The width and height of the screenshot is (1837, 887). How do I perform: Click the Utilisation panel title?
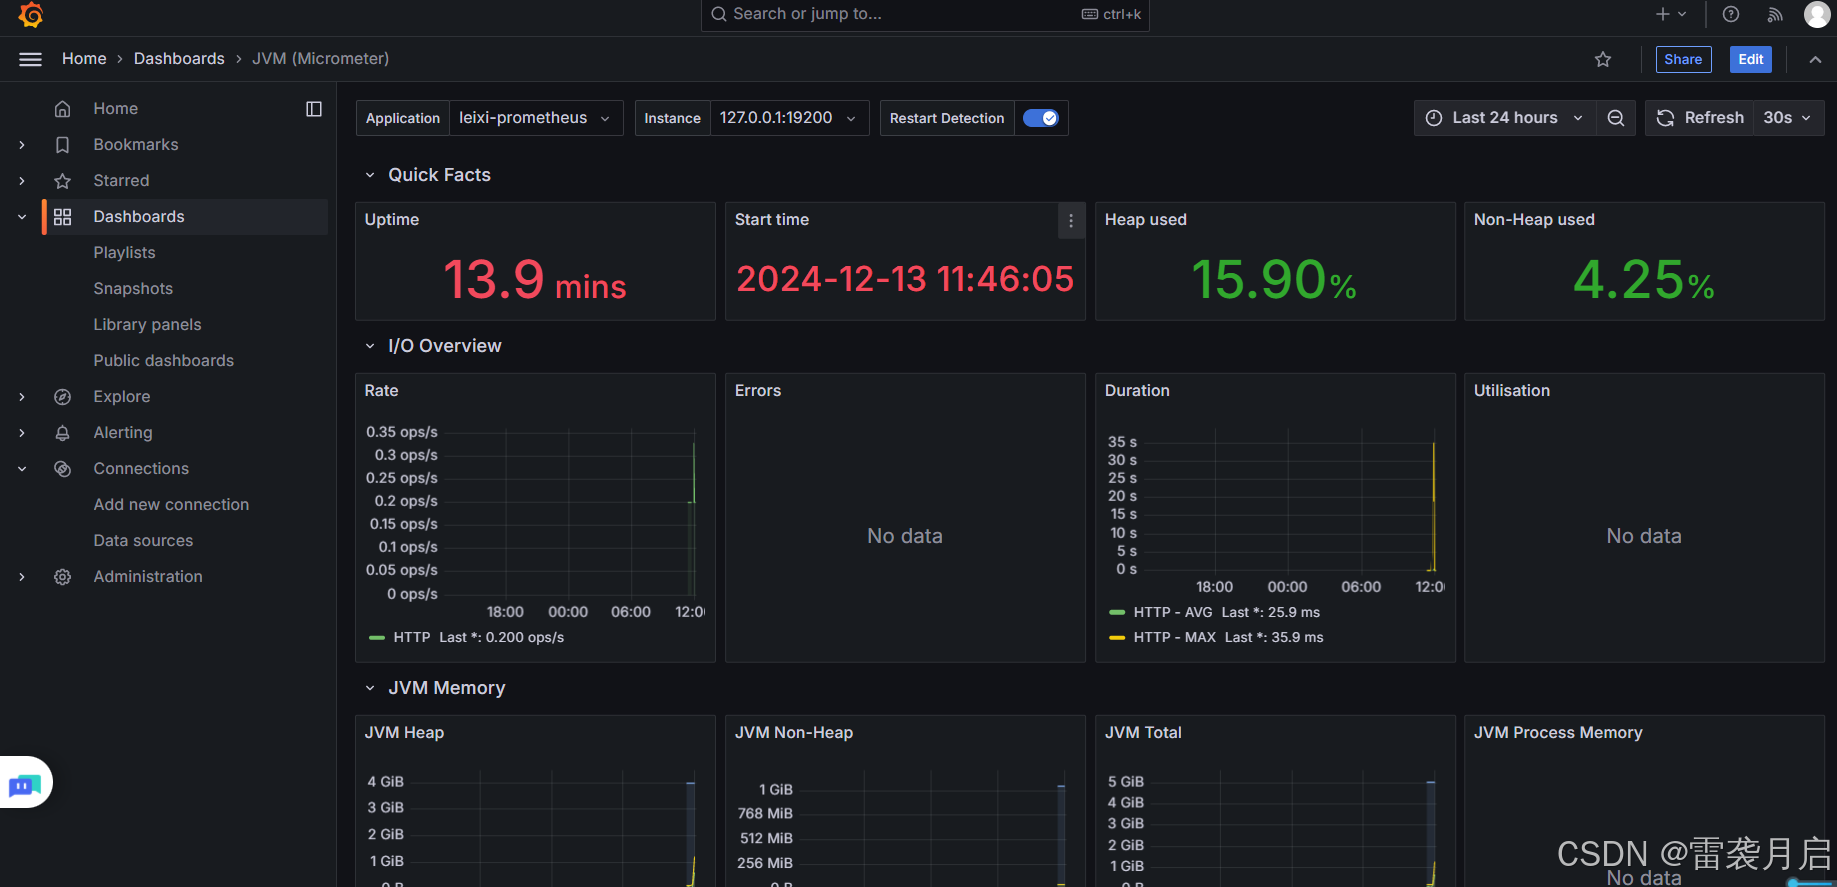tap(1511, 391)
